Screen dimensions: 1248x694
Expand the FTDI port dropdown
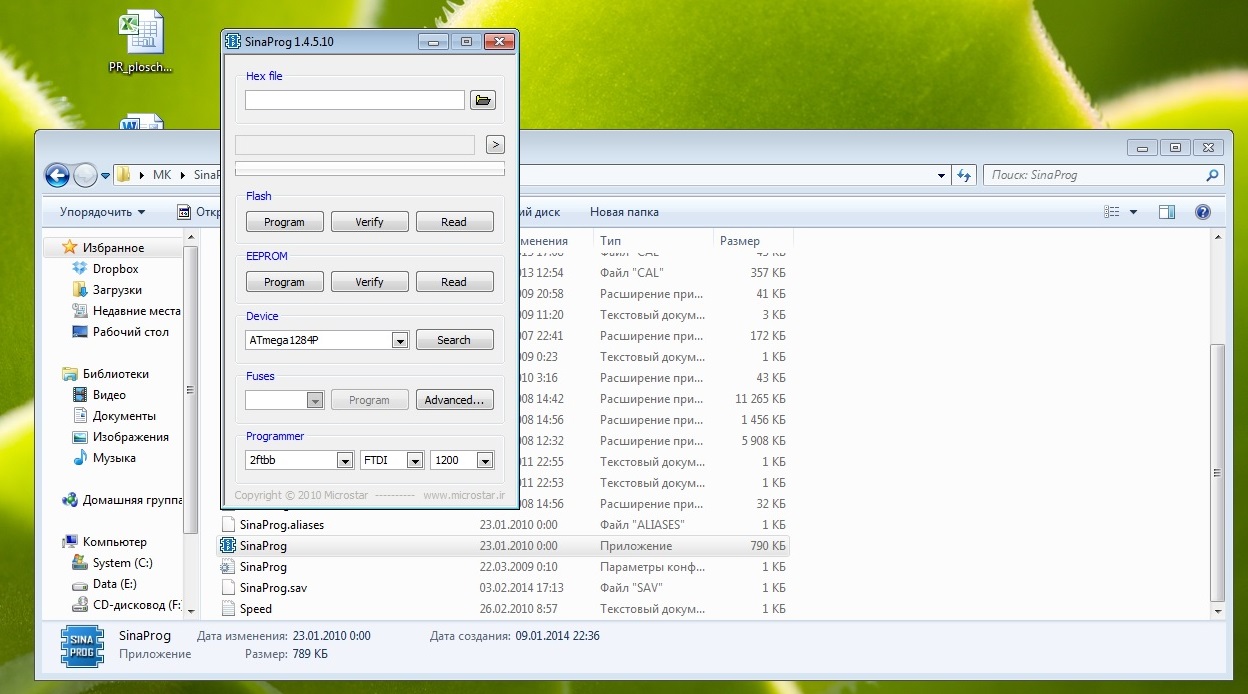[x=414, y=461]
